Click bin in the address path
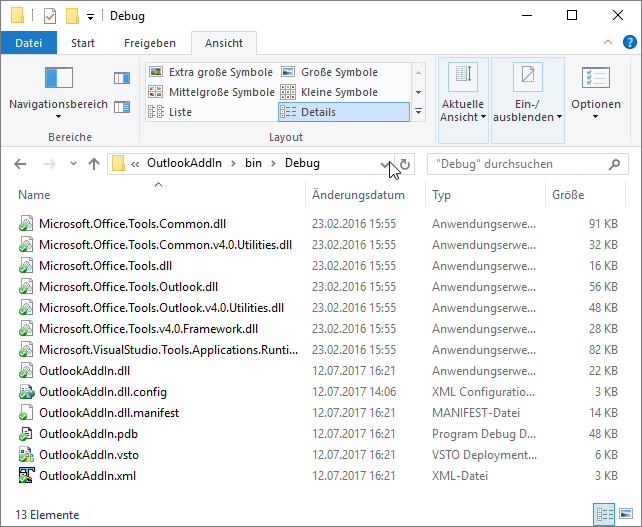The width and height of the screenshot is (642, 527). [x=253, y=163]
